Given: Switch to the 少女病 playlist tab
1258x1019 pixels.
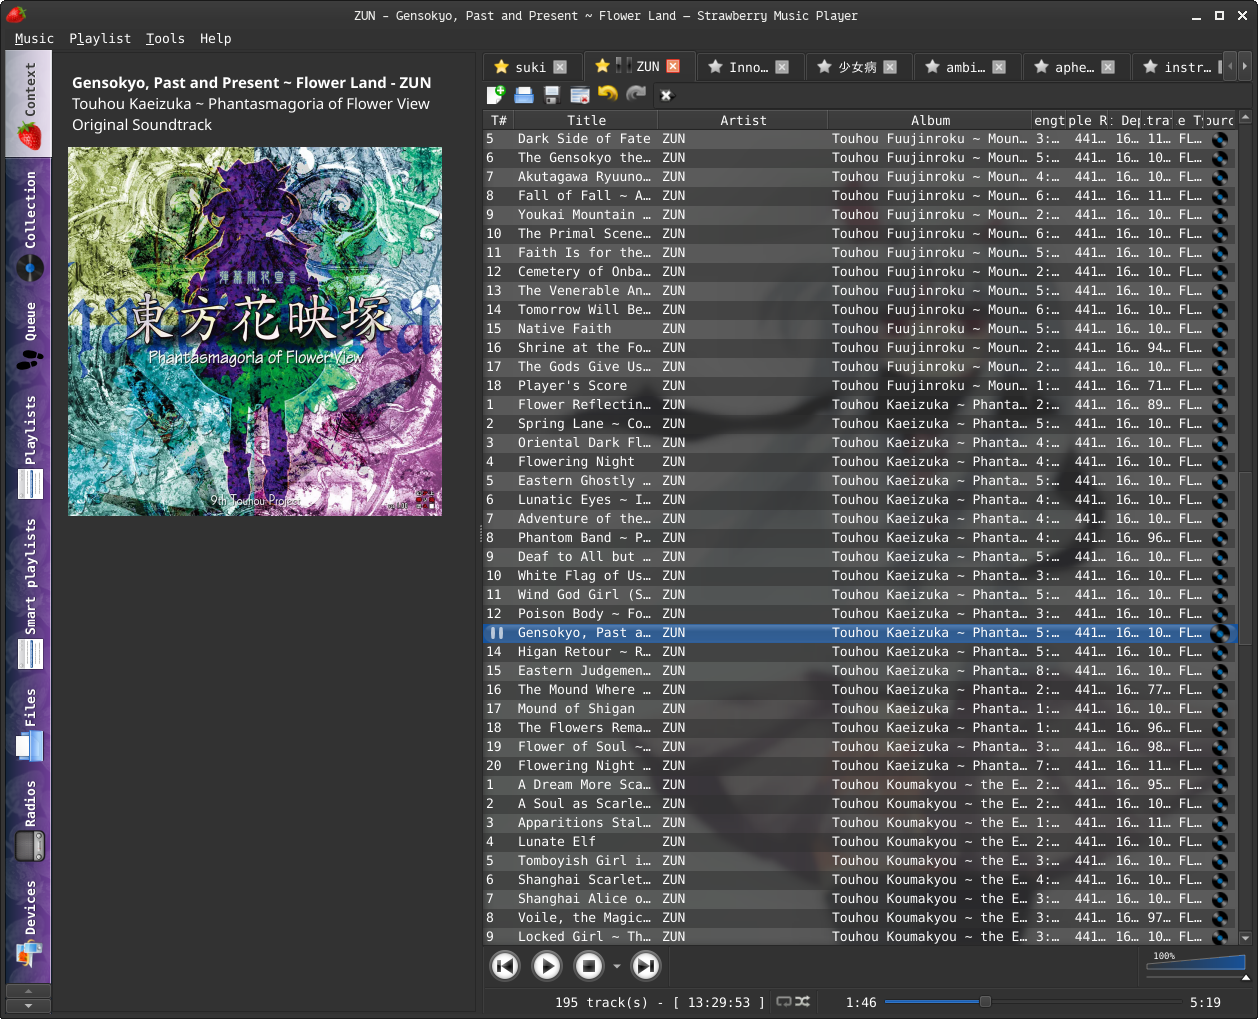Looking at the screenshot, I should click(x=857, y=68).
